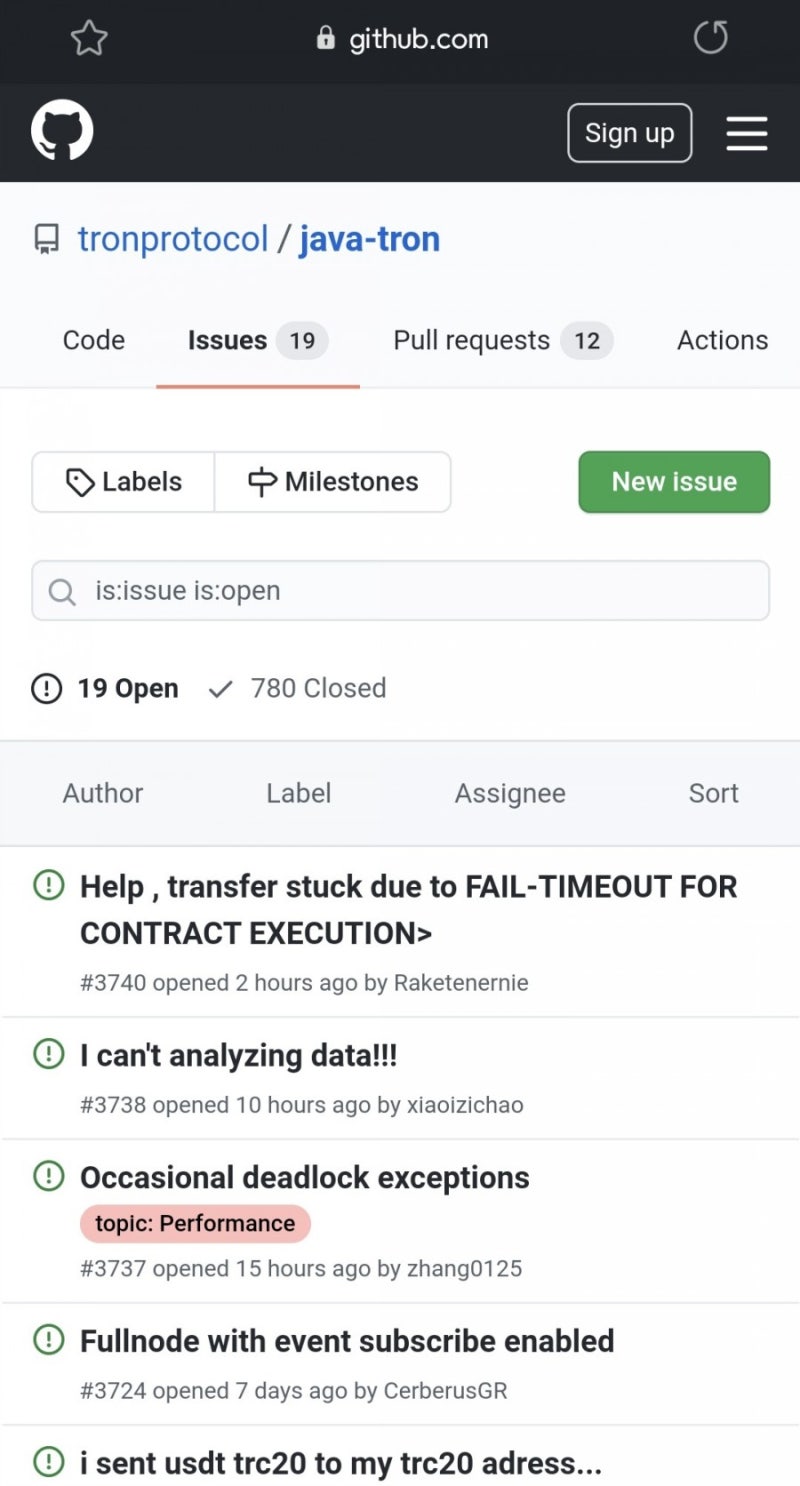800x1486 pixels.
Task: Open the hamburger navigation menu
Action: click(x=746, y=133)
